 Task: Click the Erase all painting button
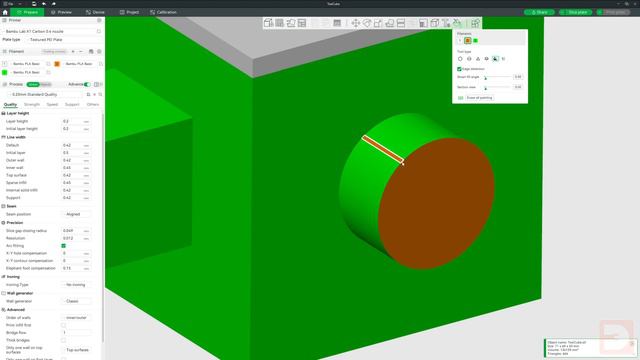480,98
